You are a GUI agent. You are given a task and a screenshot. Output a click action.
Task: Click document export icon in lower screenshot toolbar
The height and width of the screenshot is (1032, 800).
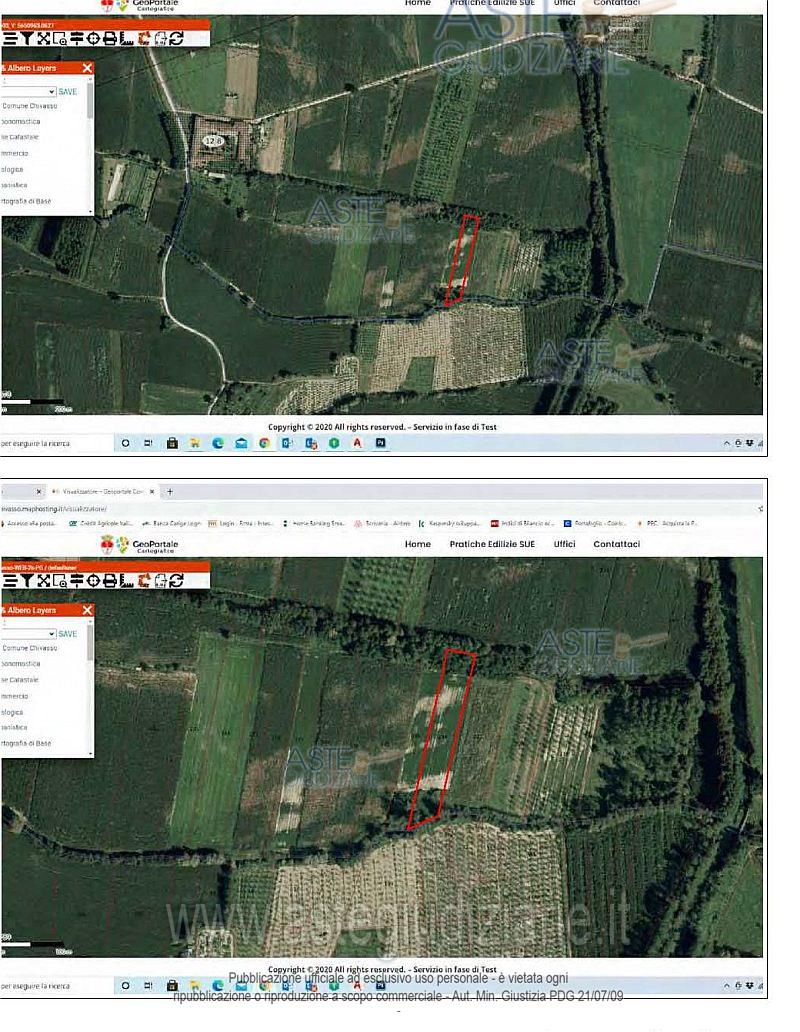point(160,580)
